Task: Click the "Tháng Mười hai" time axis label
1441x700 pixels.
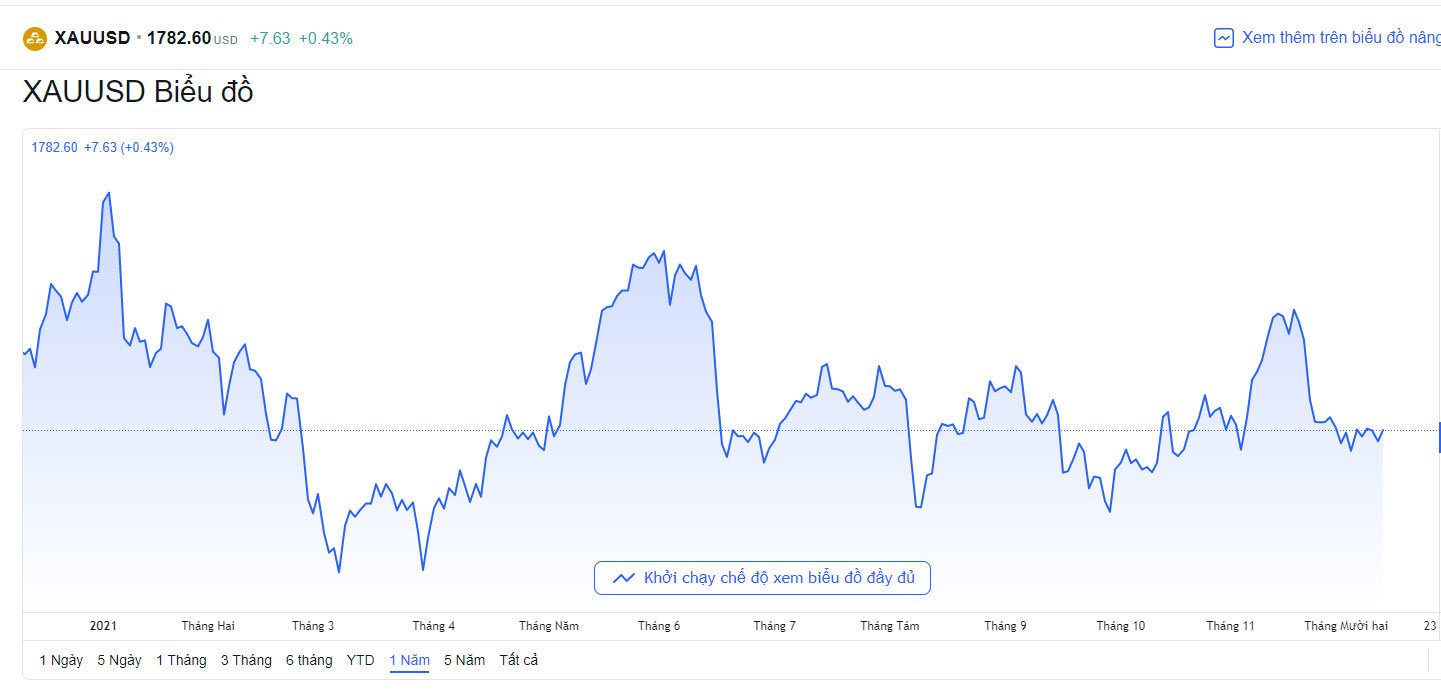Action: [x=1346, y=626]
